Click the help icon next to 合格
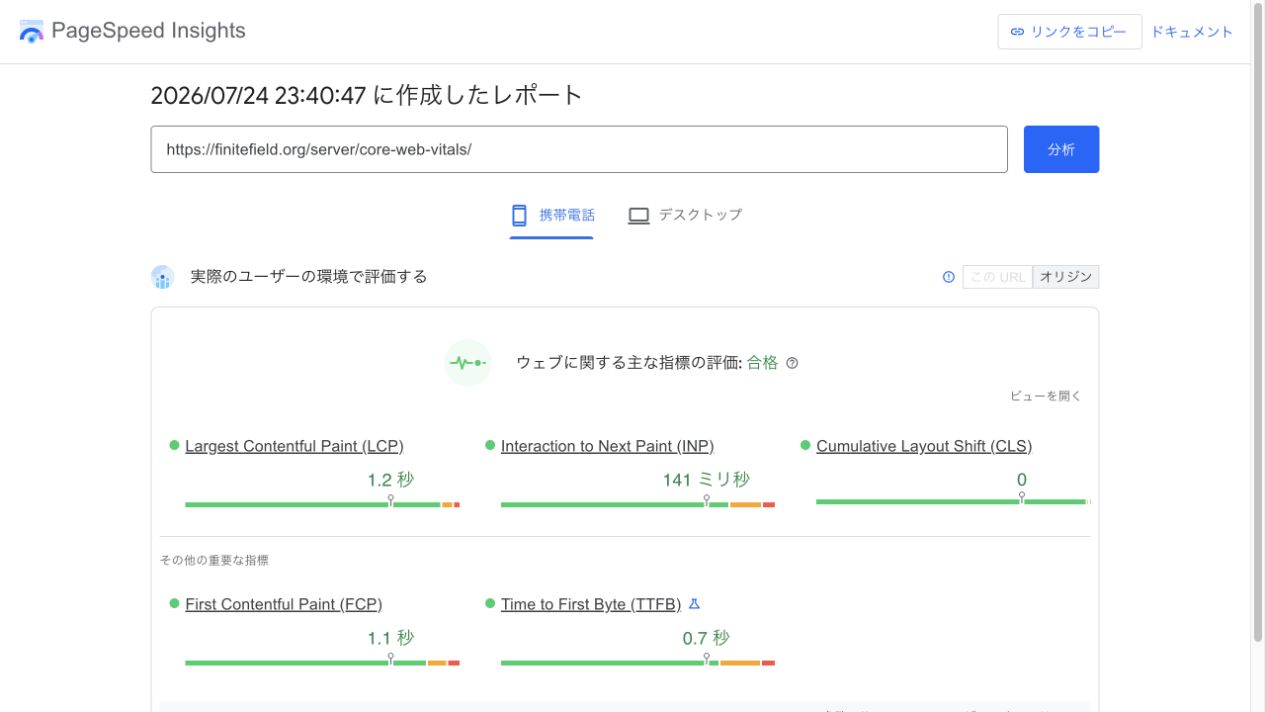1265x712 pixels. click(792, 363)
